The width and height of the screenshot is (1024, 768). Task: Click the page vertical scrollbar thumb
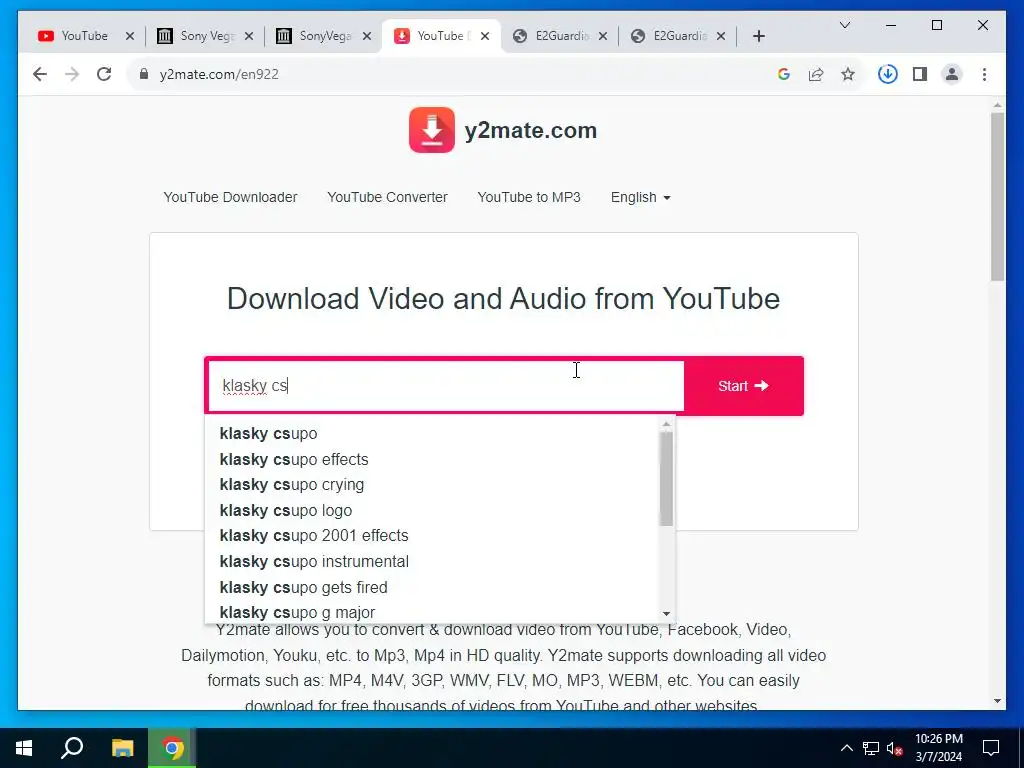tap(997, 197)
